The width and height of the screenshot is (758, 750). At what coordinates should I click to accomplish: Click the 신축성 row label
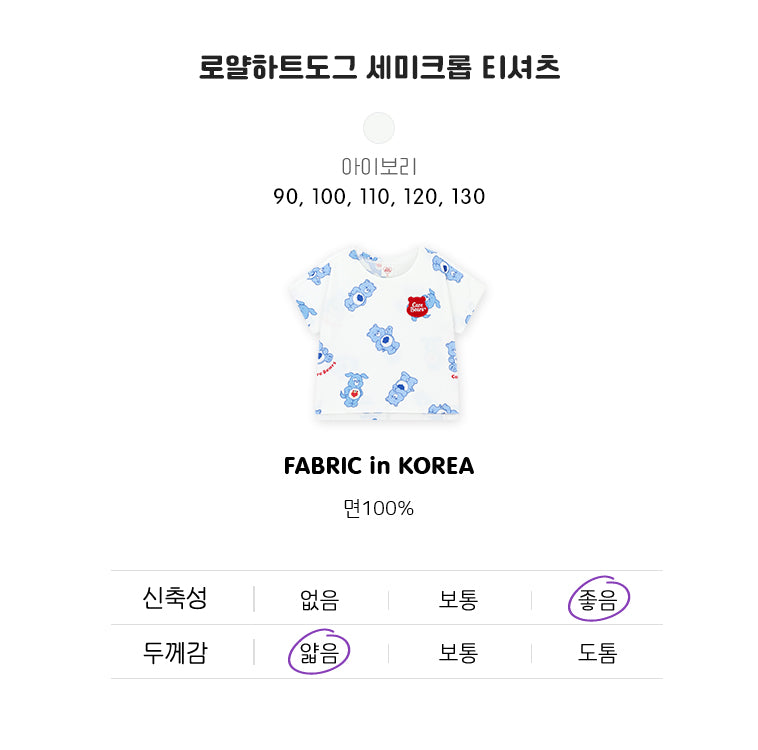[175, 599]
